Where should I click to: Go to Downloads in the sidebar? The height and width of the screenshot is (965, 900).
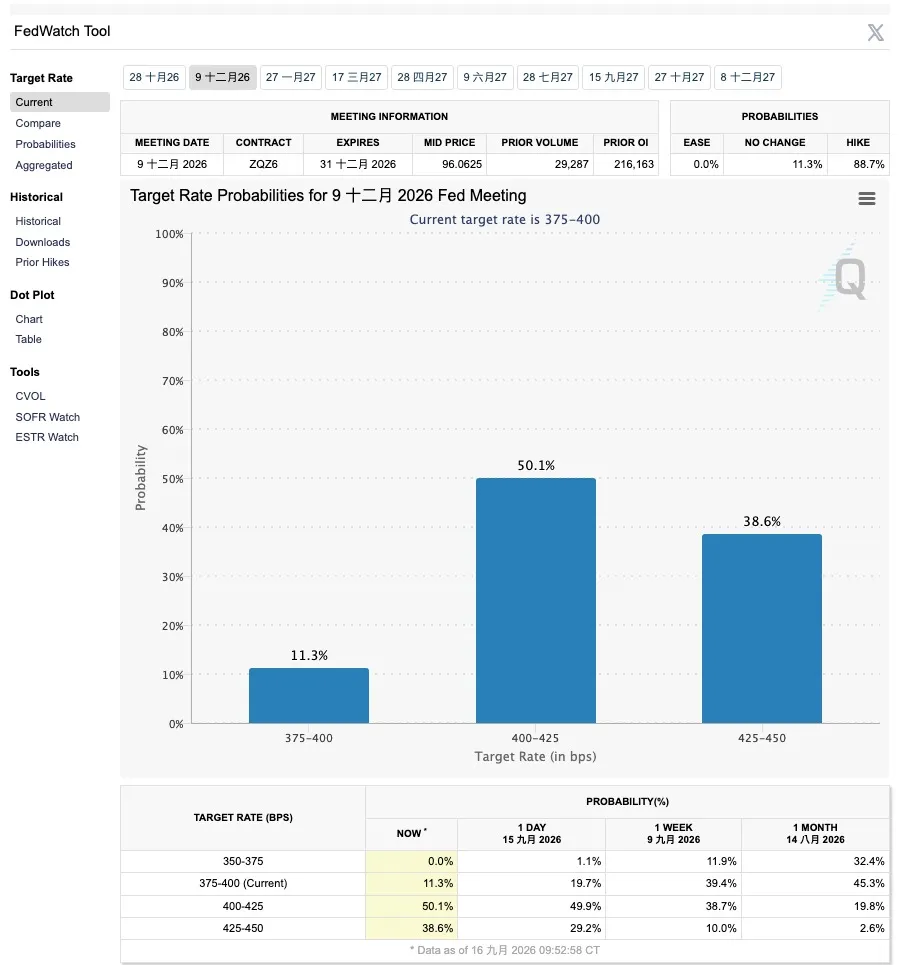pos(42,242)
